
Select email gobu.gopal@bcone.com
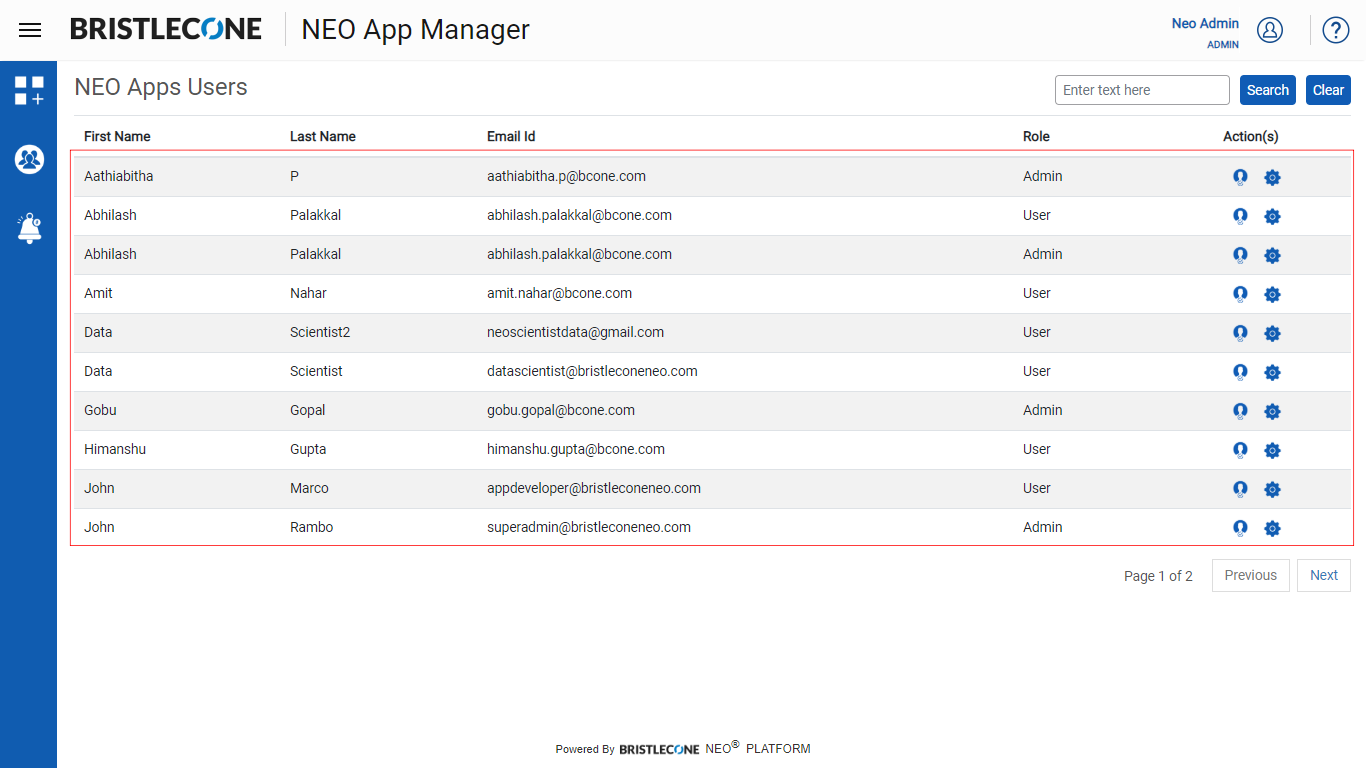[561, 410]
